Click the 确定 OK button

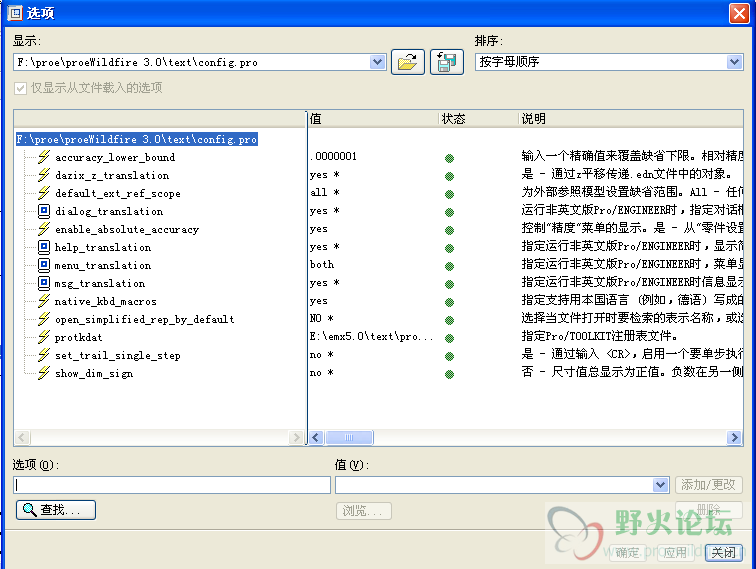pos(627,553)
